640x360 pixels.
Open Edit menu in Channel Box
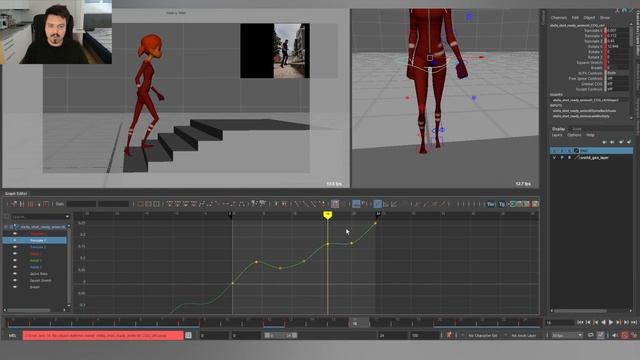click(575, 18)
